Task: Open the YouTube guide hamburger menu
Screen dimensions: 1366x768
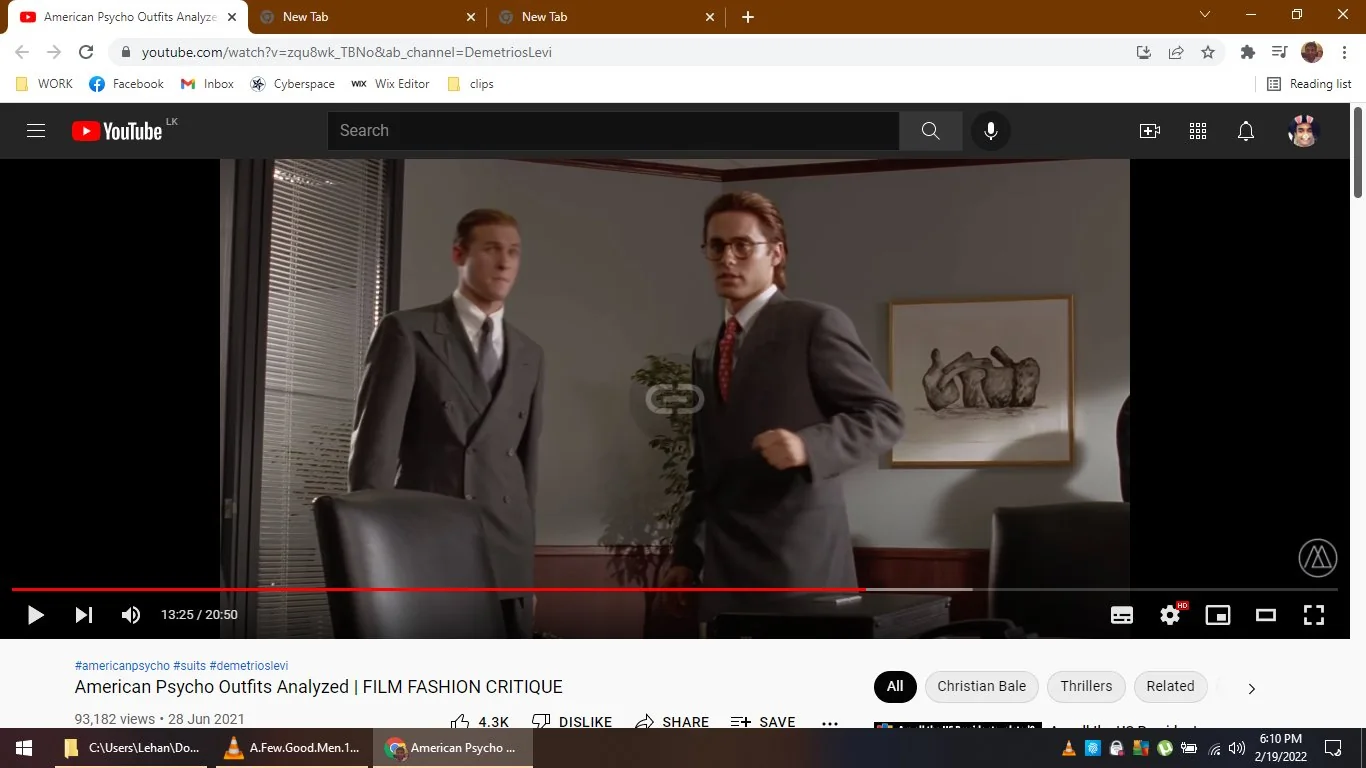Action: 36,131
